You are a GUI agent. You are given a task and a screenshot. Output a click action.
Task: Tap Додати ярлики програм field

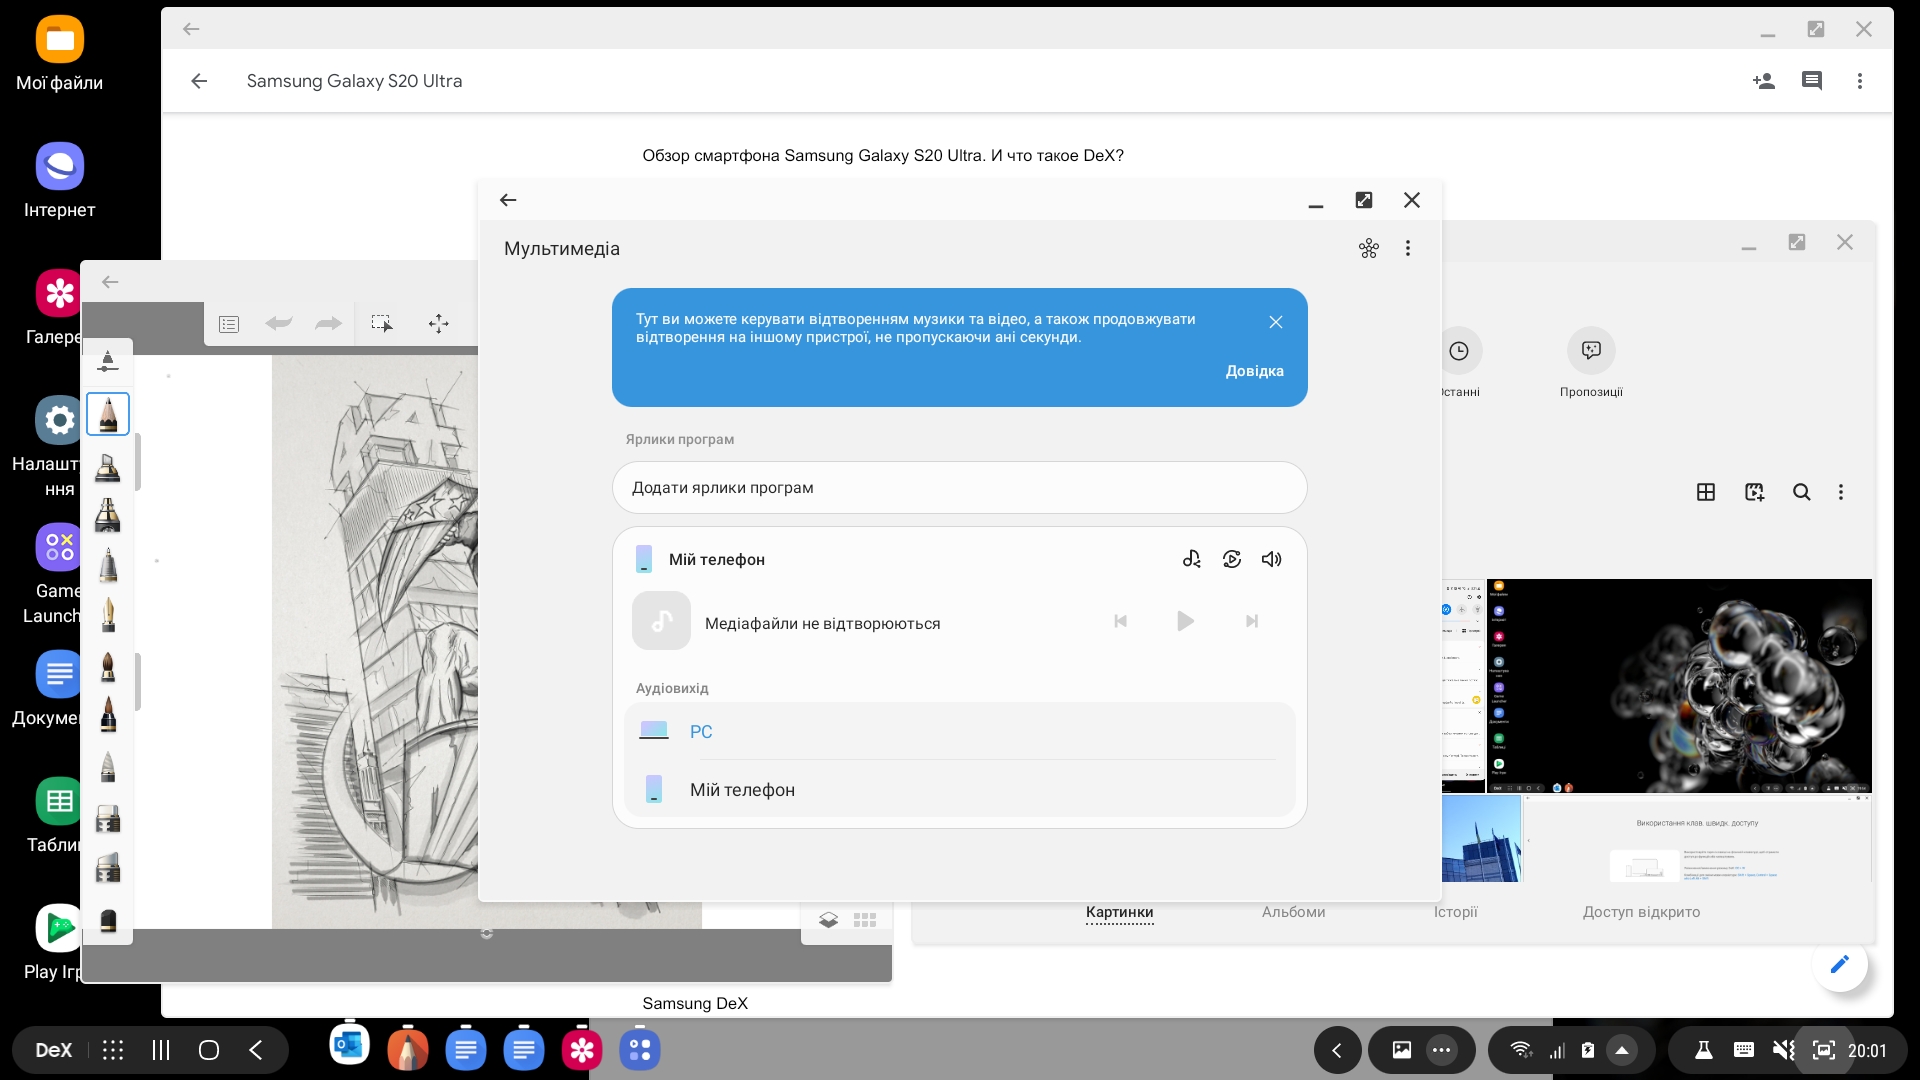959,488
